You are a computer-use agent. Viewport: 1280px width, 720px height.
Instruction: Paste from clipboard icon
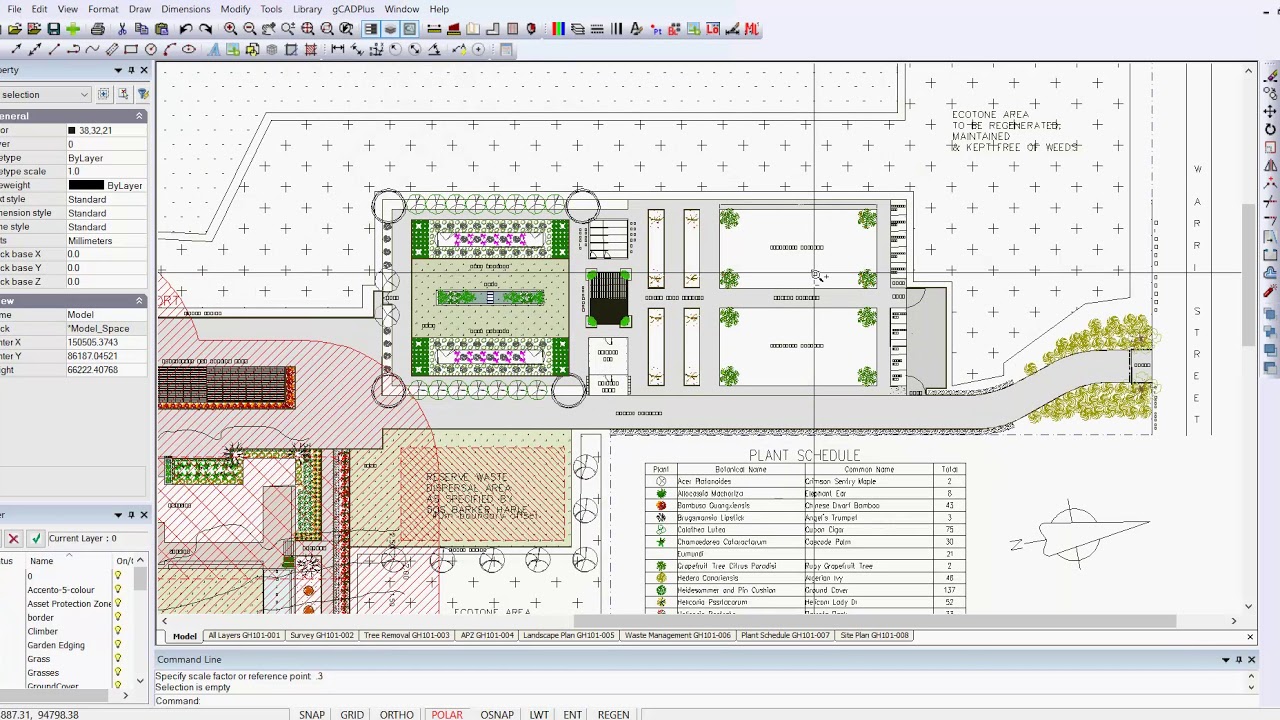tap(161, 29)
